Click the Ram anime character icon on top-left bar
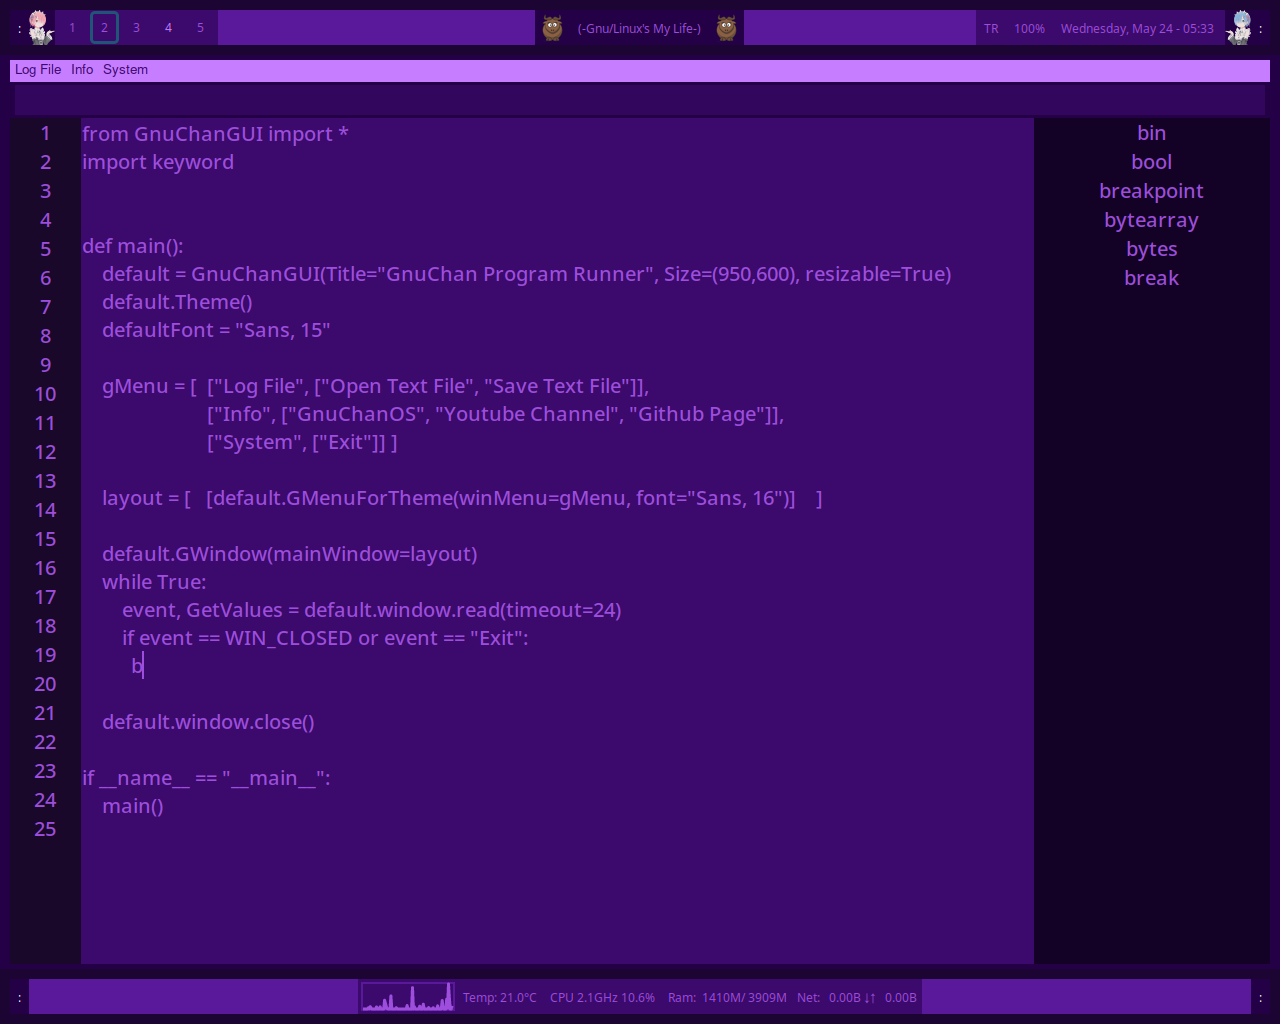The image size is (1280, 1024). tap(40, 27)
